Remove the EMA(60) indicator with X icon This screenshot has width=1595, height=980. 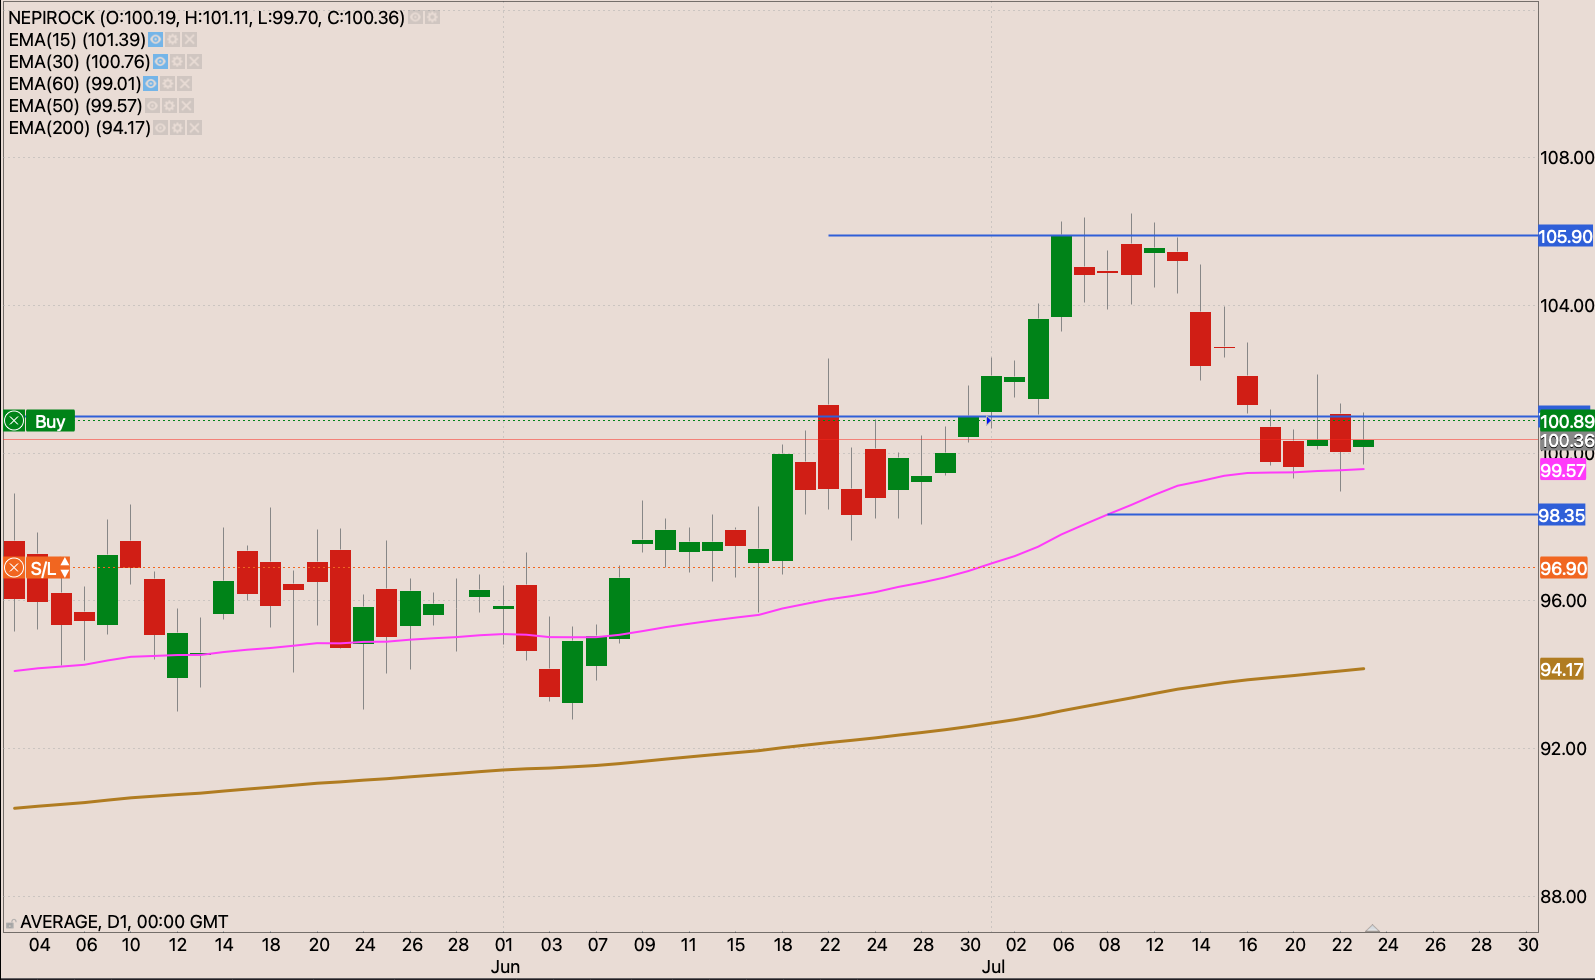(185, 84)
